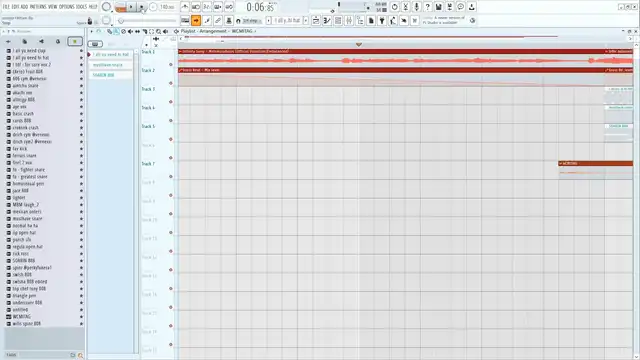Viewport: 640px width, 360px height.
Task: Click the microphone recording icon
Action: click(416, 7)
